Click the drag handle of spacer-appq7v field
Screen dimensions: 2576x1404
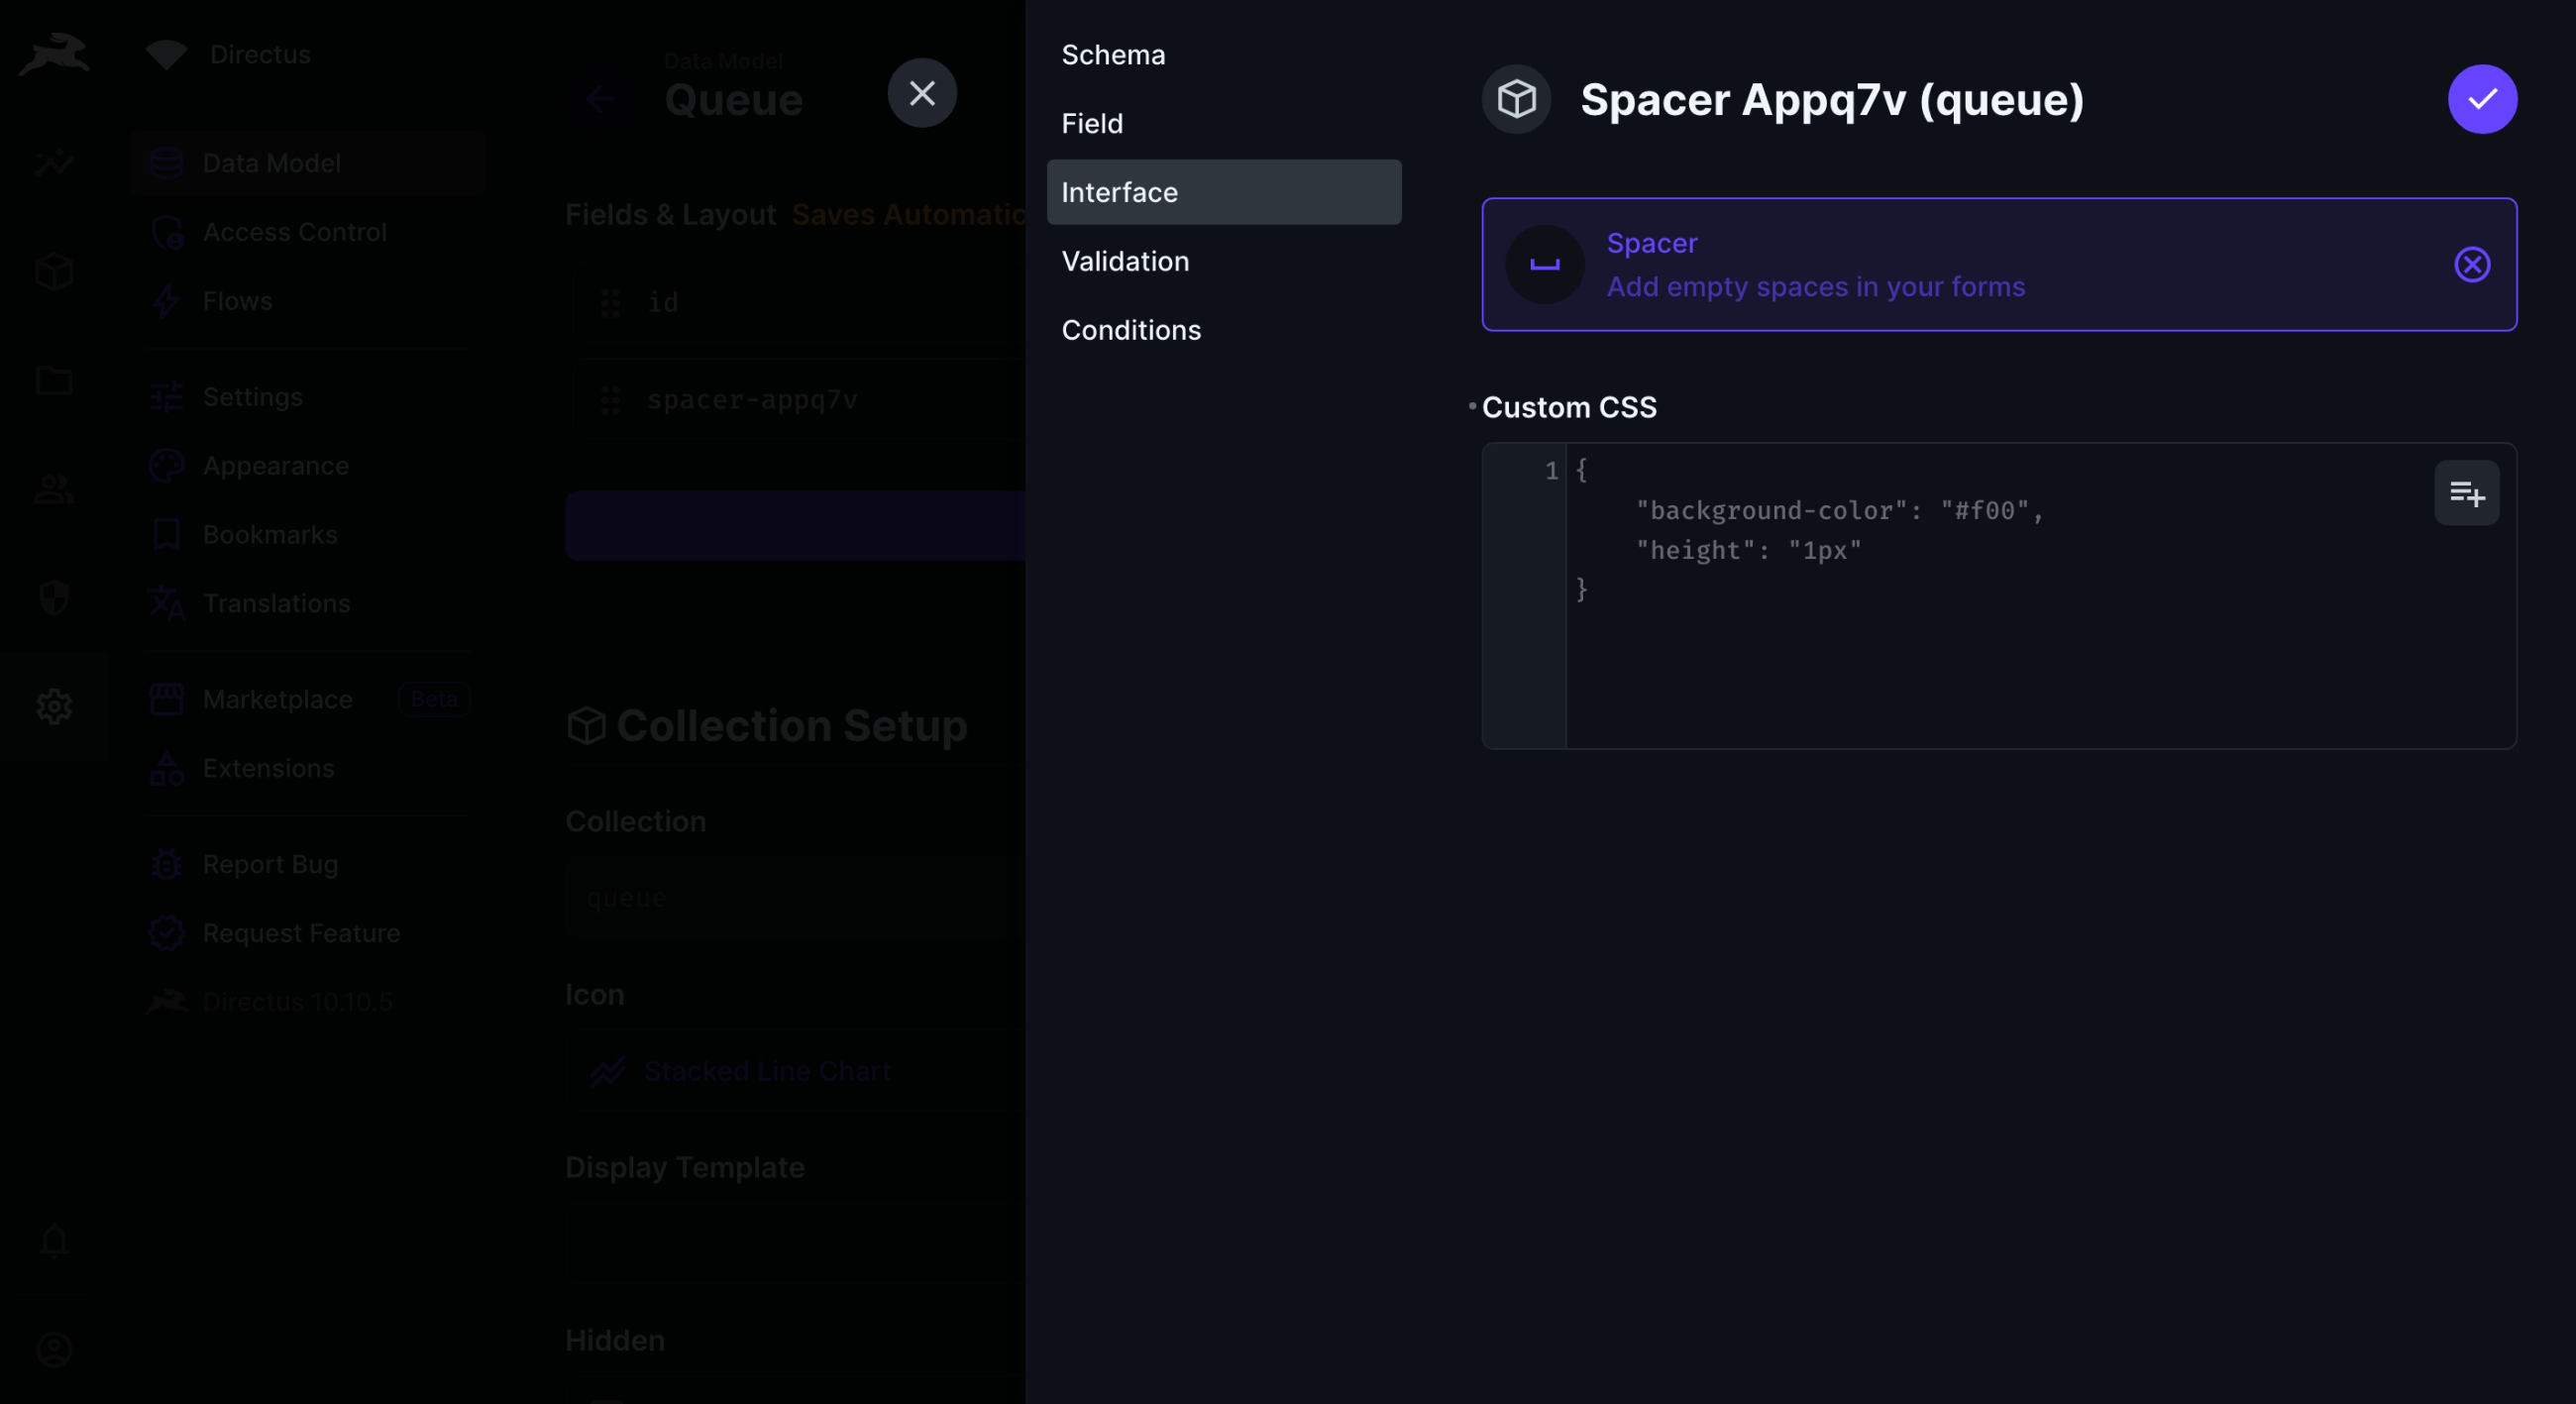coord(610,400)
